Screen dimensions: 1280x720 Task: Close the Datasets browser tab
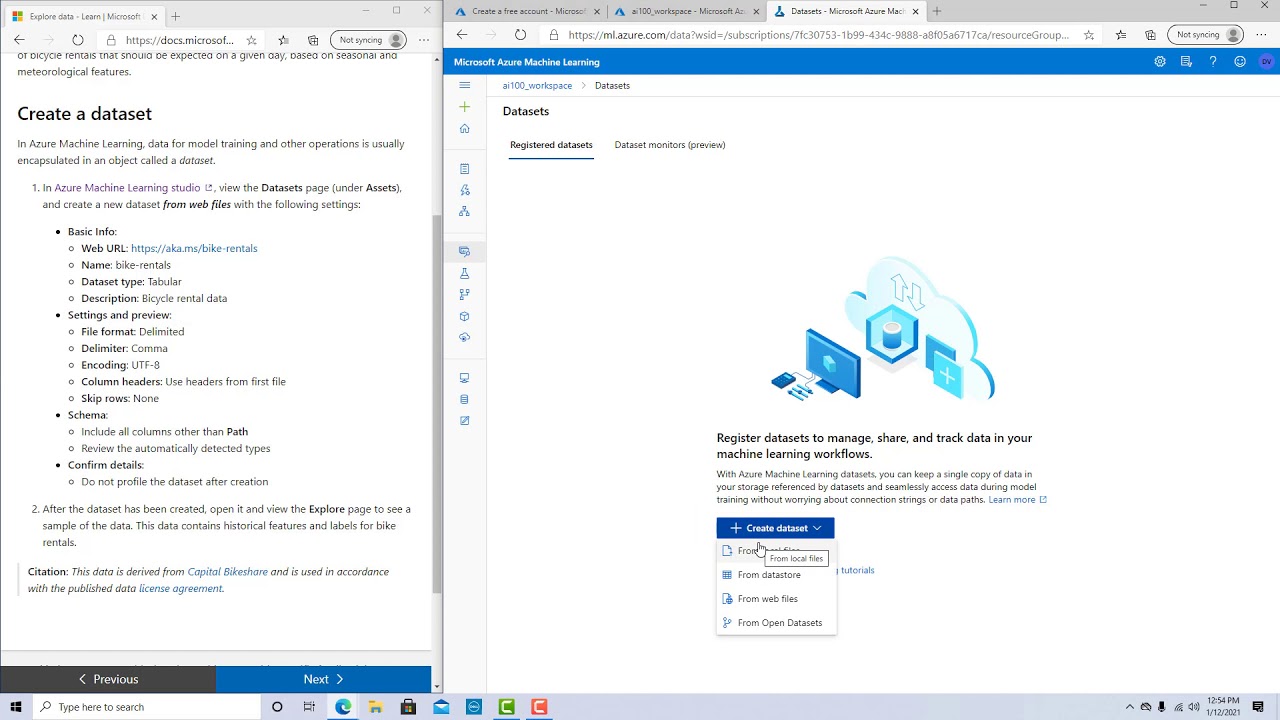pyautogui.click(x=915, y=12)
